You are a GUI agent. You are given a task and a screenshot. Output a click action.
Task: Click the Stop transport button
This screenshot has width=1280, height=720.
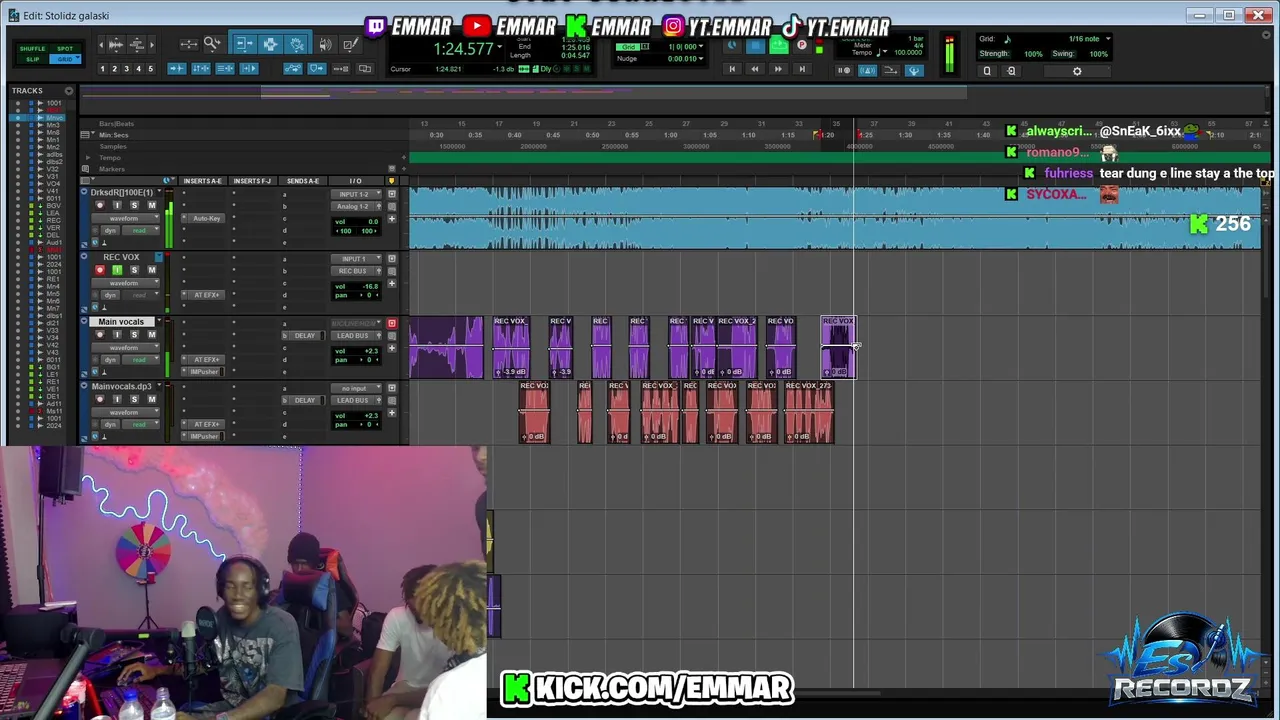coord(756,46)
